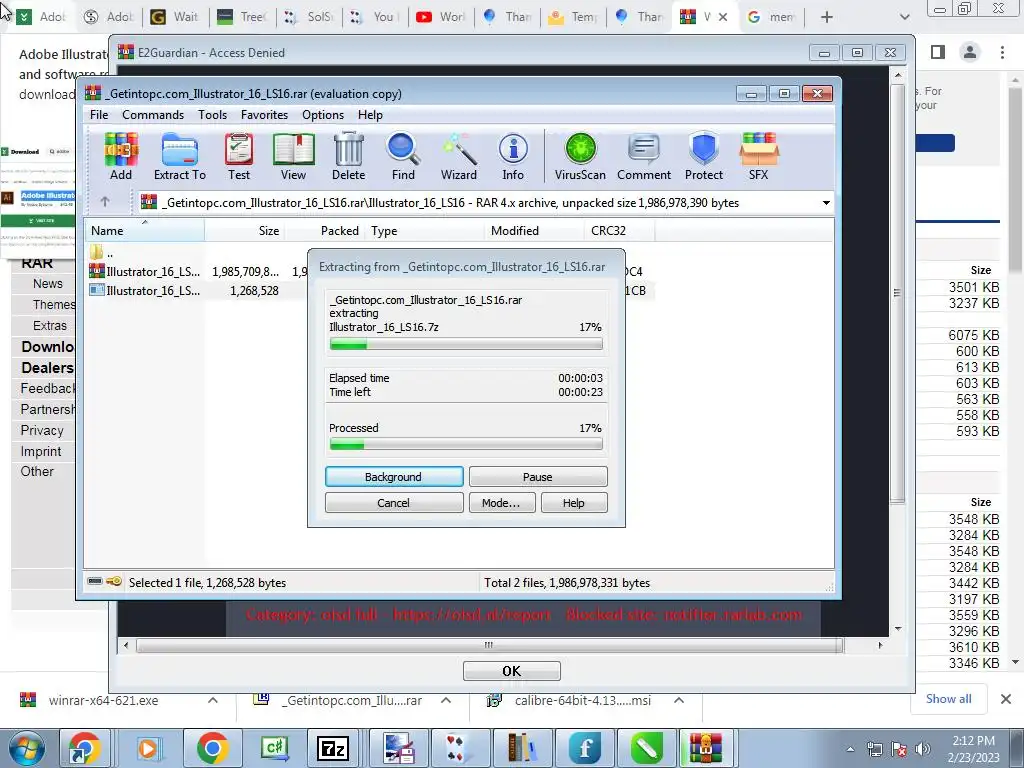The width and height of the screenshot is (1024, 768).
Task: Click the Delete trash can icon
Action: point(349,157)
